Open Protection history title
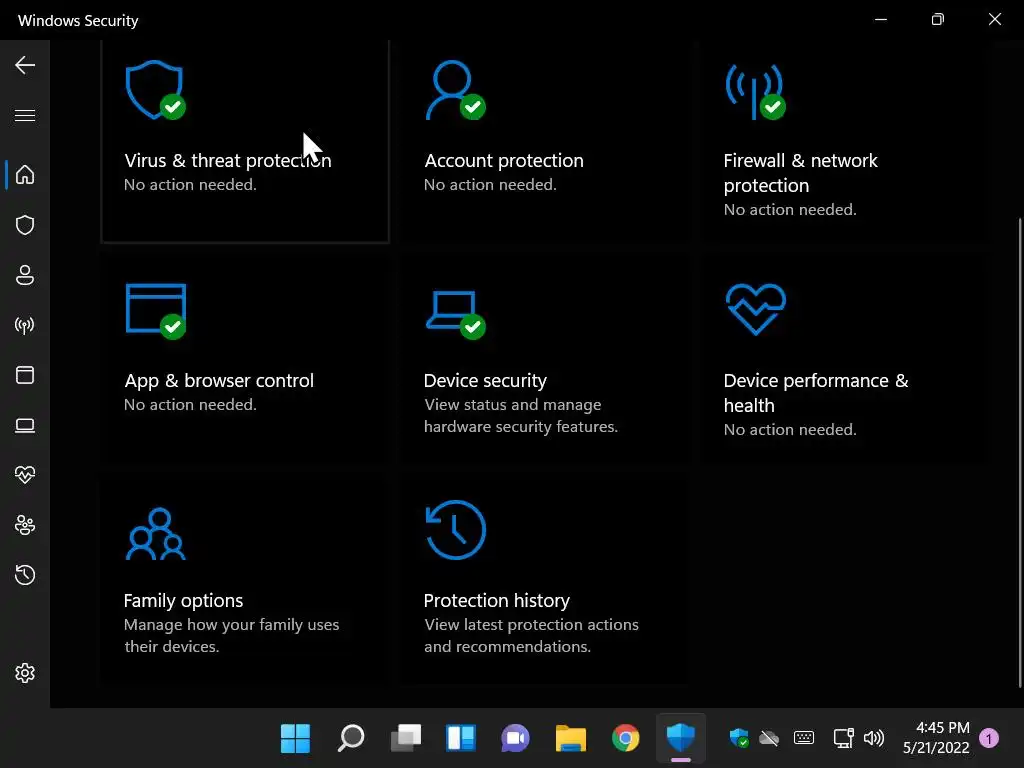The image size is (1024, 768). (496, 600)
